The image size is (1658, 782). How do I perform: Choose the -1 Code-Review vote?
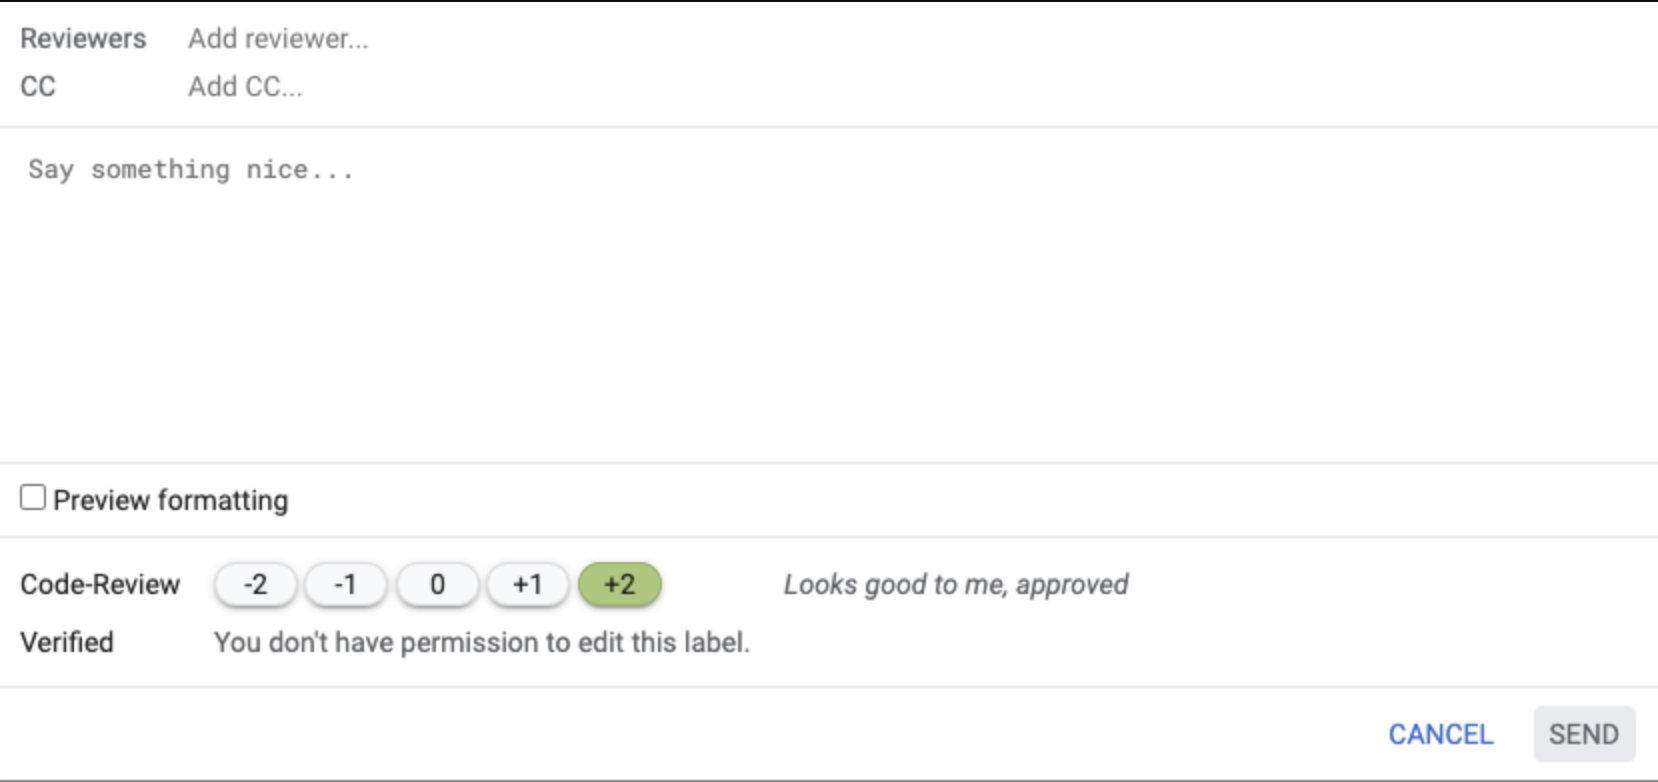pyautogui.click(x=346, y=585)
